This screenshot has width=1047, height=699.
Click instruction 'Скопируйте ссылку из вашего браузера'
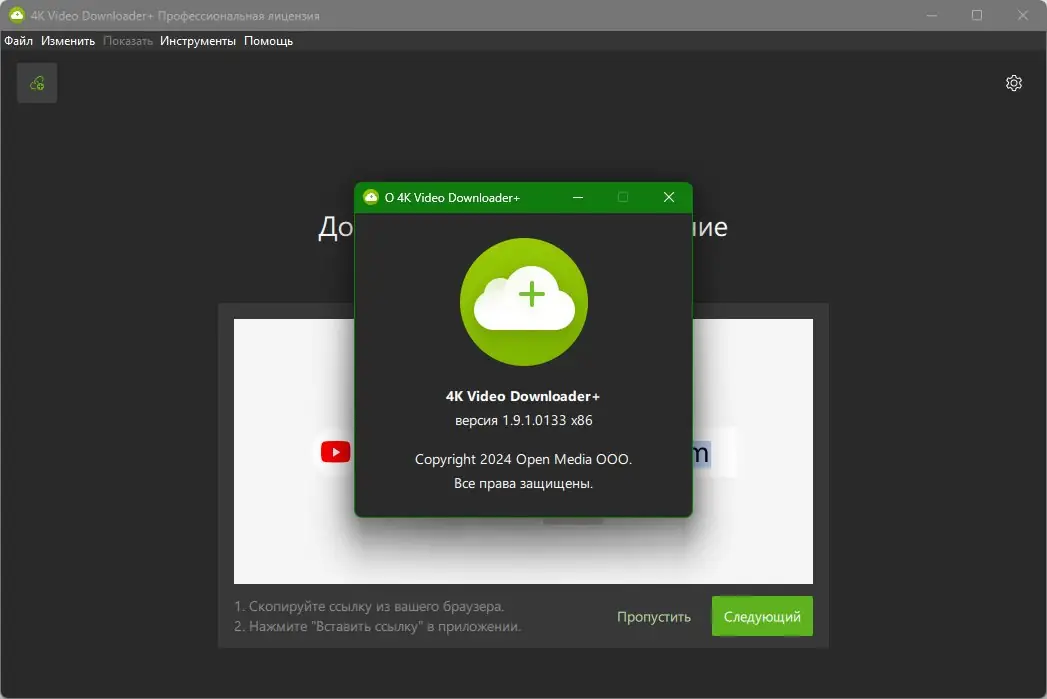click(x=369, y=606)
